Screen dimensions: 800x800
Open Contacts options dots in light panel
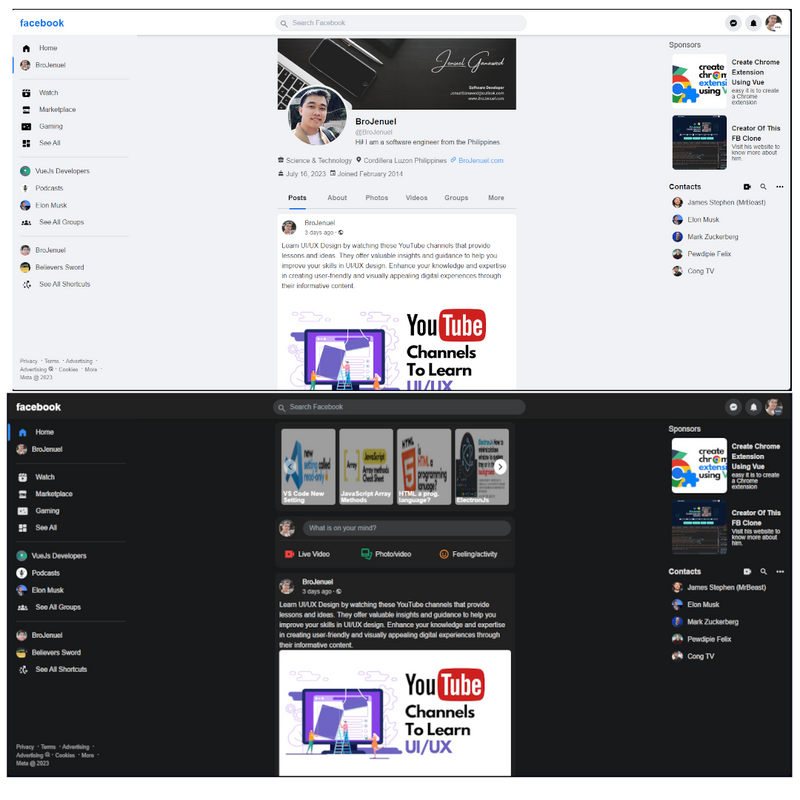780,187
